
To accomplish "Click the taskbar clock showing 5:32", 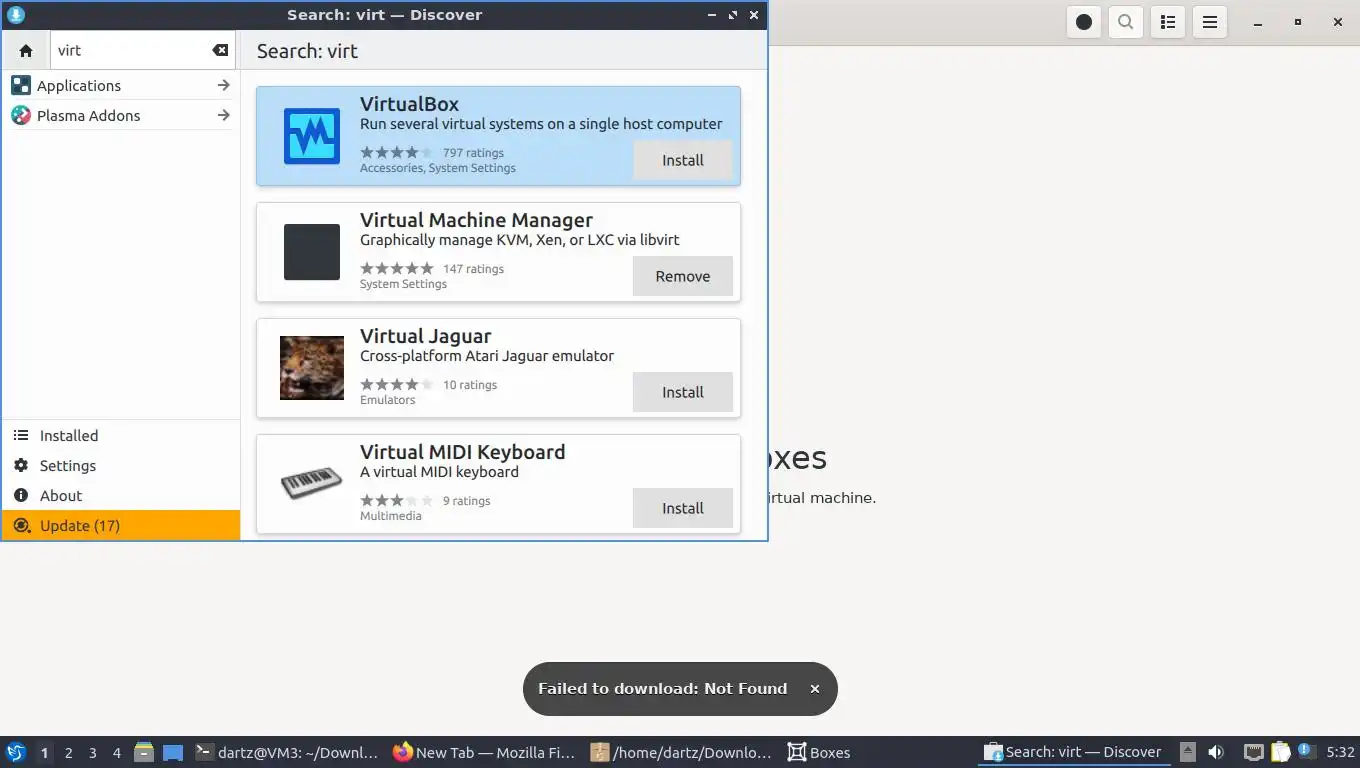I will pos(1340,752).
